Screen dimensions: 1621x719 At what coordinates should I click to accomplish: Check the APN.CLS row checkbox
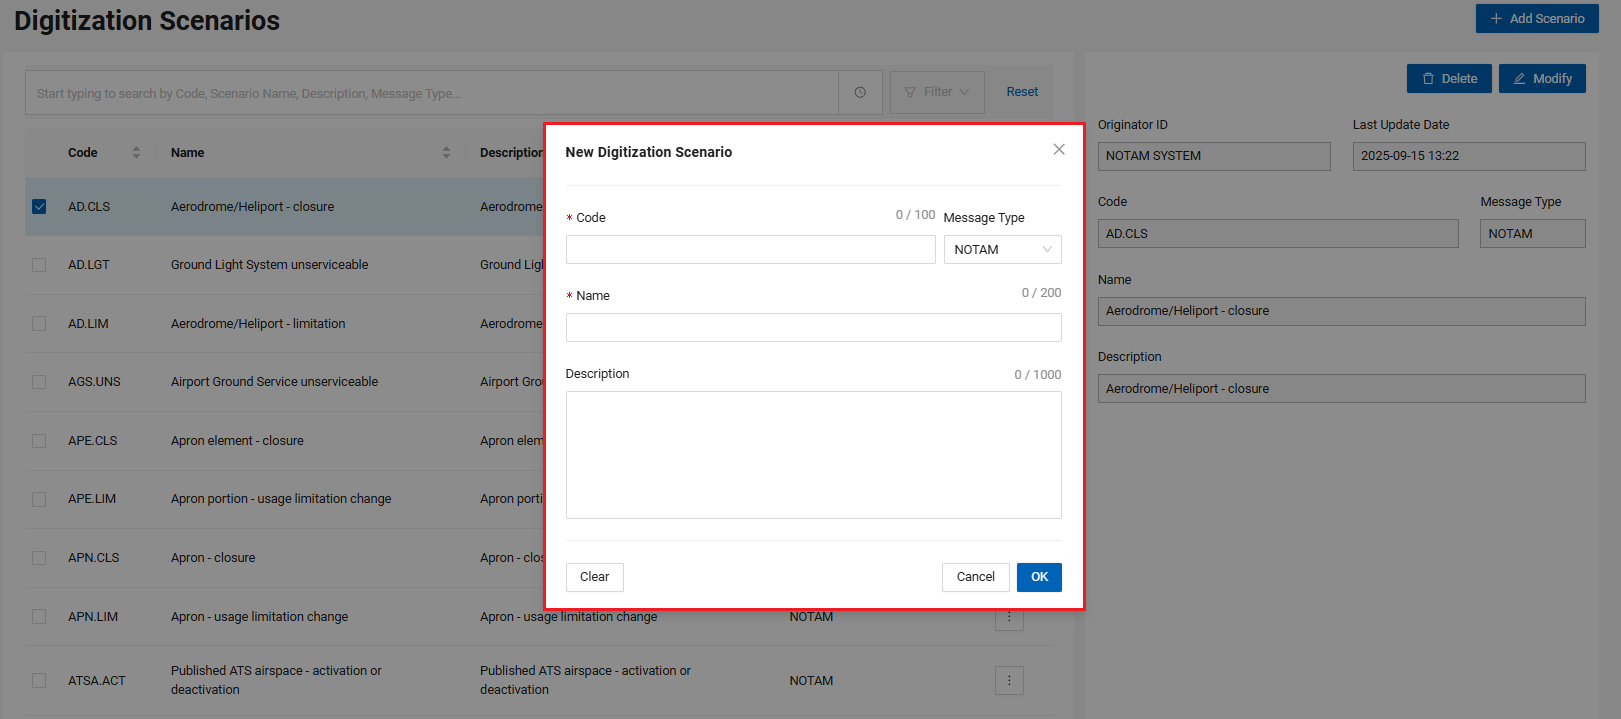point(39,558)
